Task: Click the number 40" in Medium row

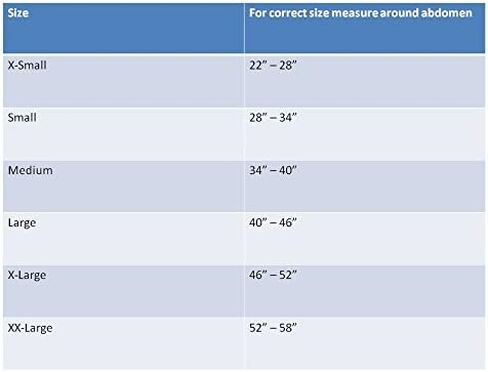Action: point(288,170)
